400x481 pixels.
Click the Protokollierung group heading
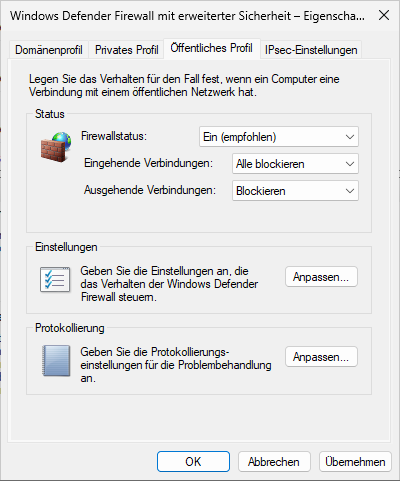(x=70, y=328)
